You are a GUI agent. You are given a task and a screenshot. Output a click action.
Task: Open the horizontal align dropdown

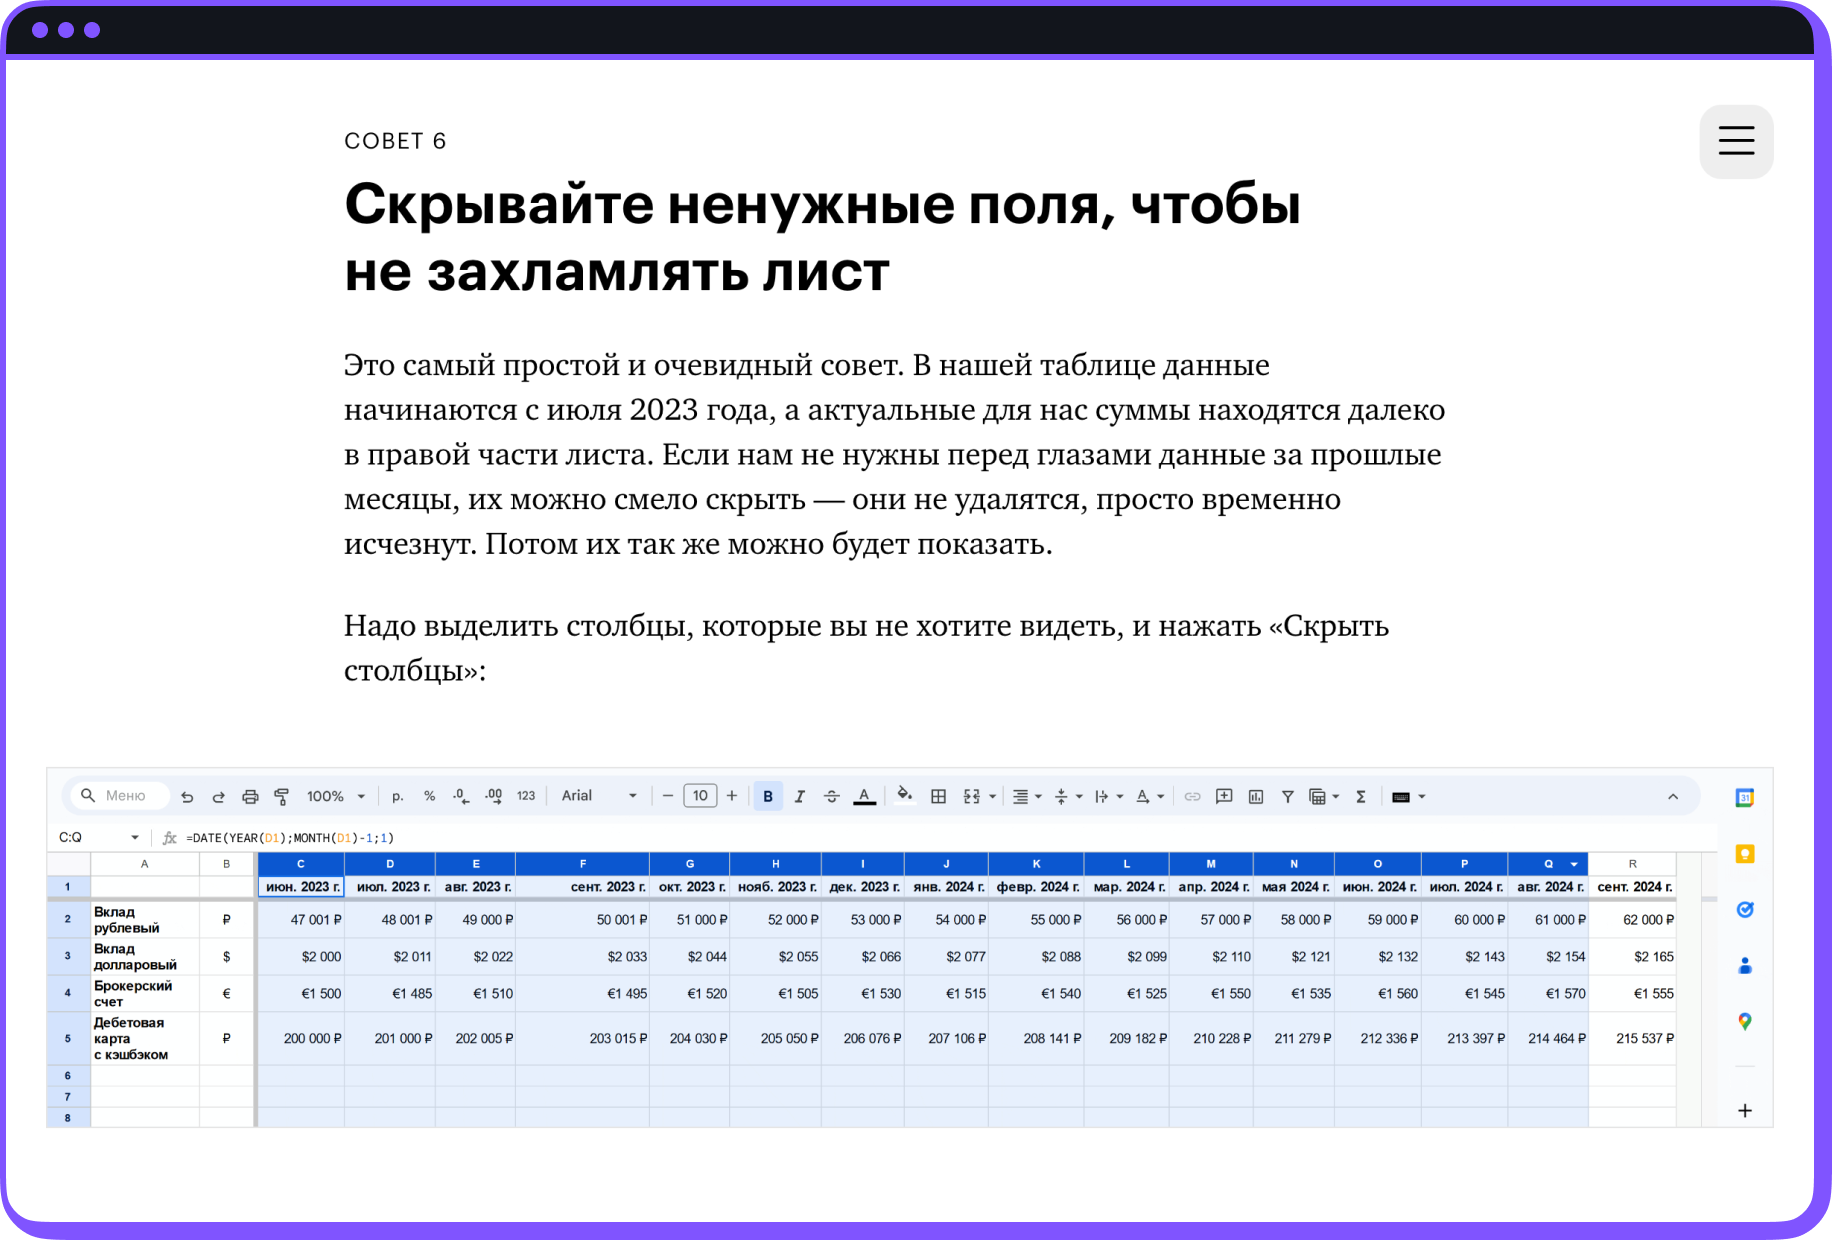click(1027, 797)
